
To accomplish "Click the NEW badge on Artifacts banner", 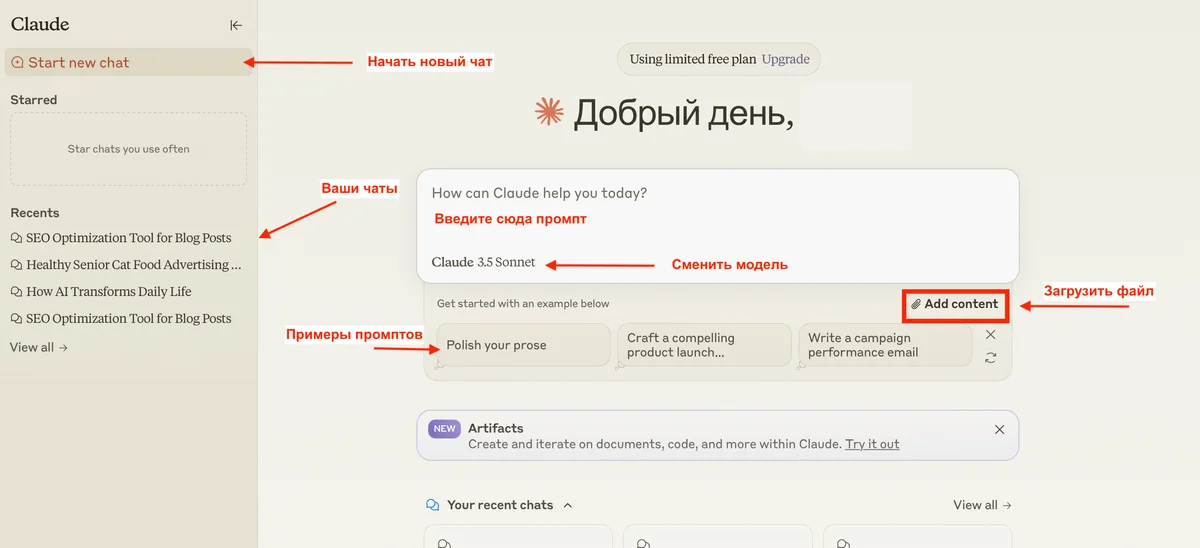I will tap(445, 429).
